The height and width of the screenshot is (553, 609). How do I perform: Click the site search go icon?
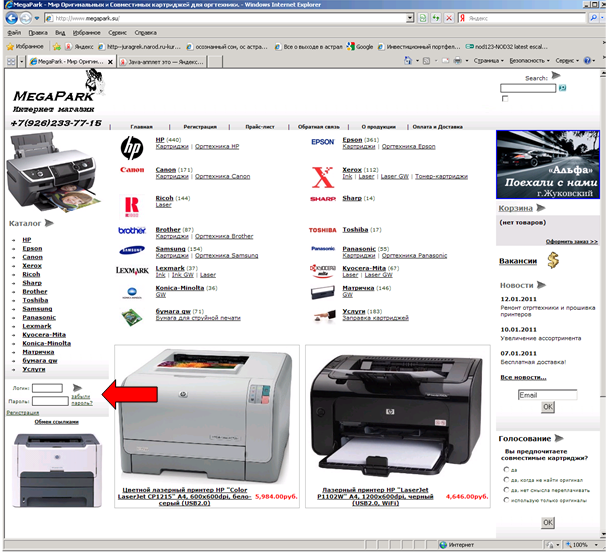(x=562, y=88)
